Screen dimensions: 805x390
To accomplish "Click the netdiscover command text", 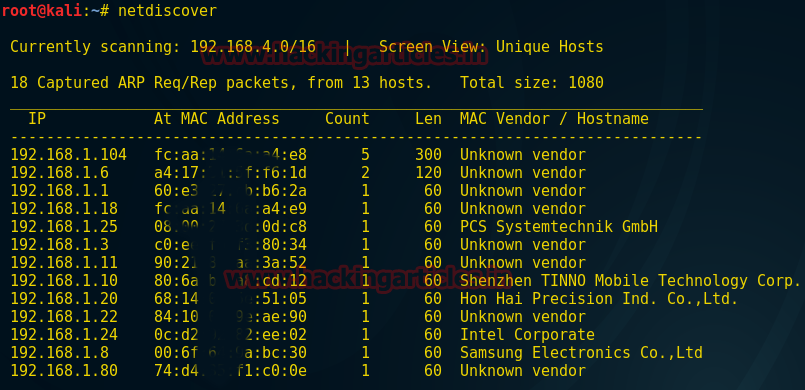I will point(167,11).
